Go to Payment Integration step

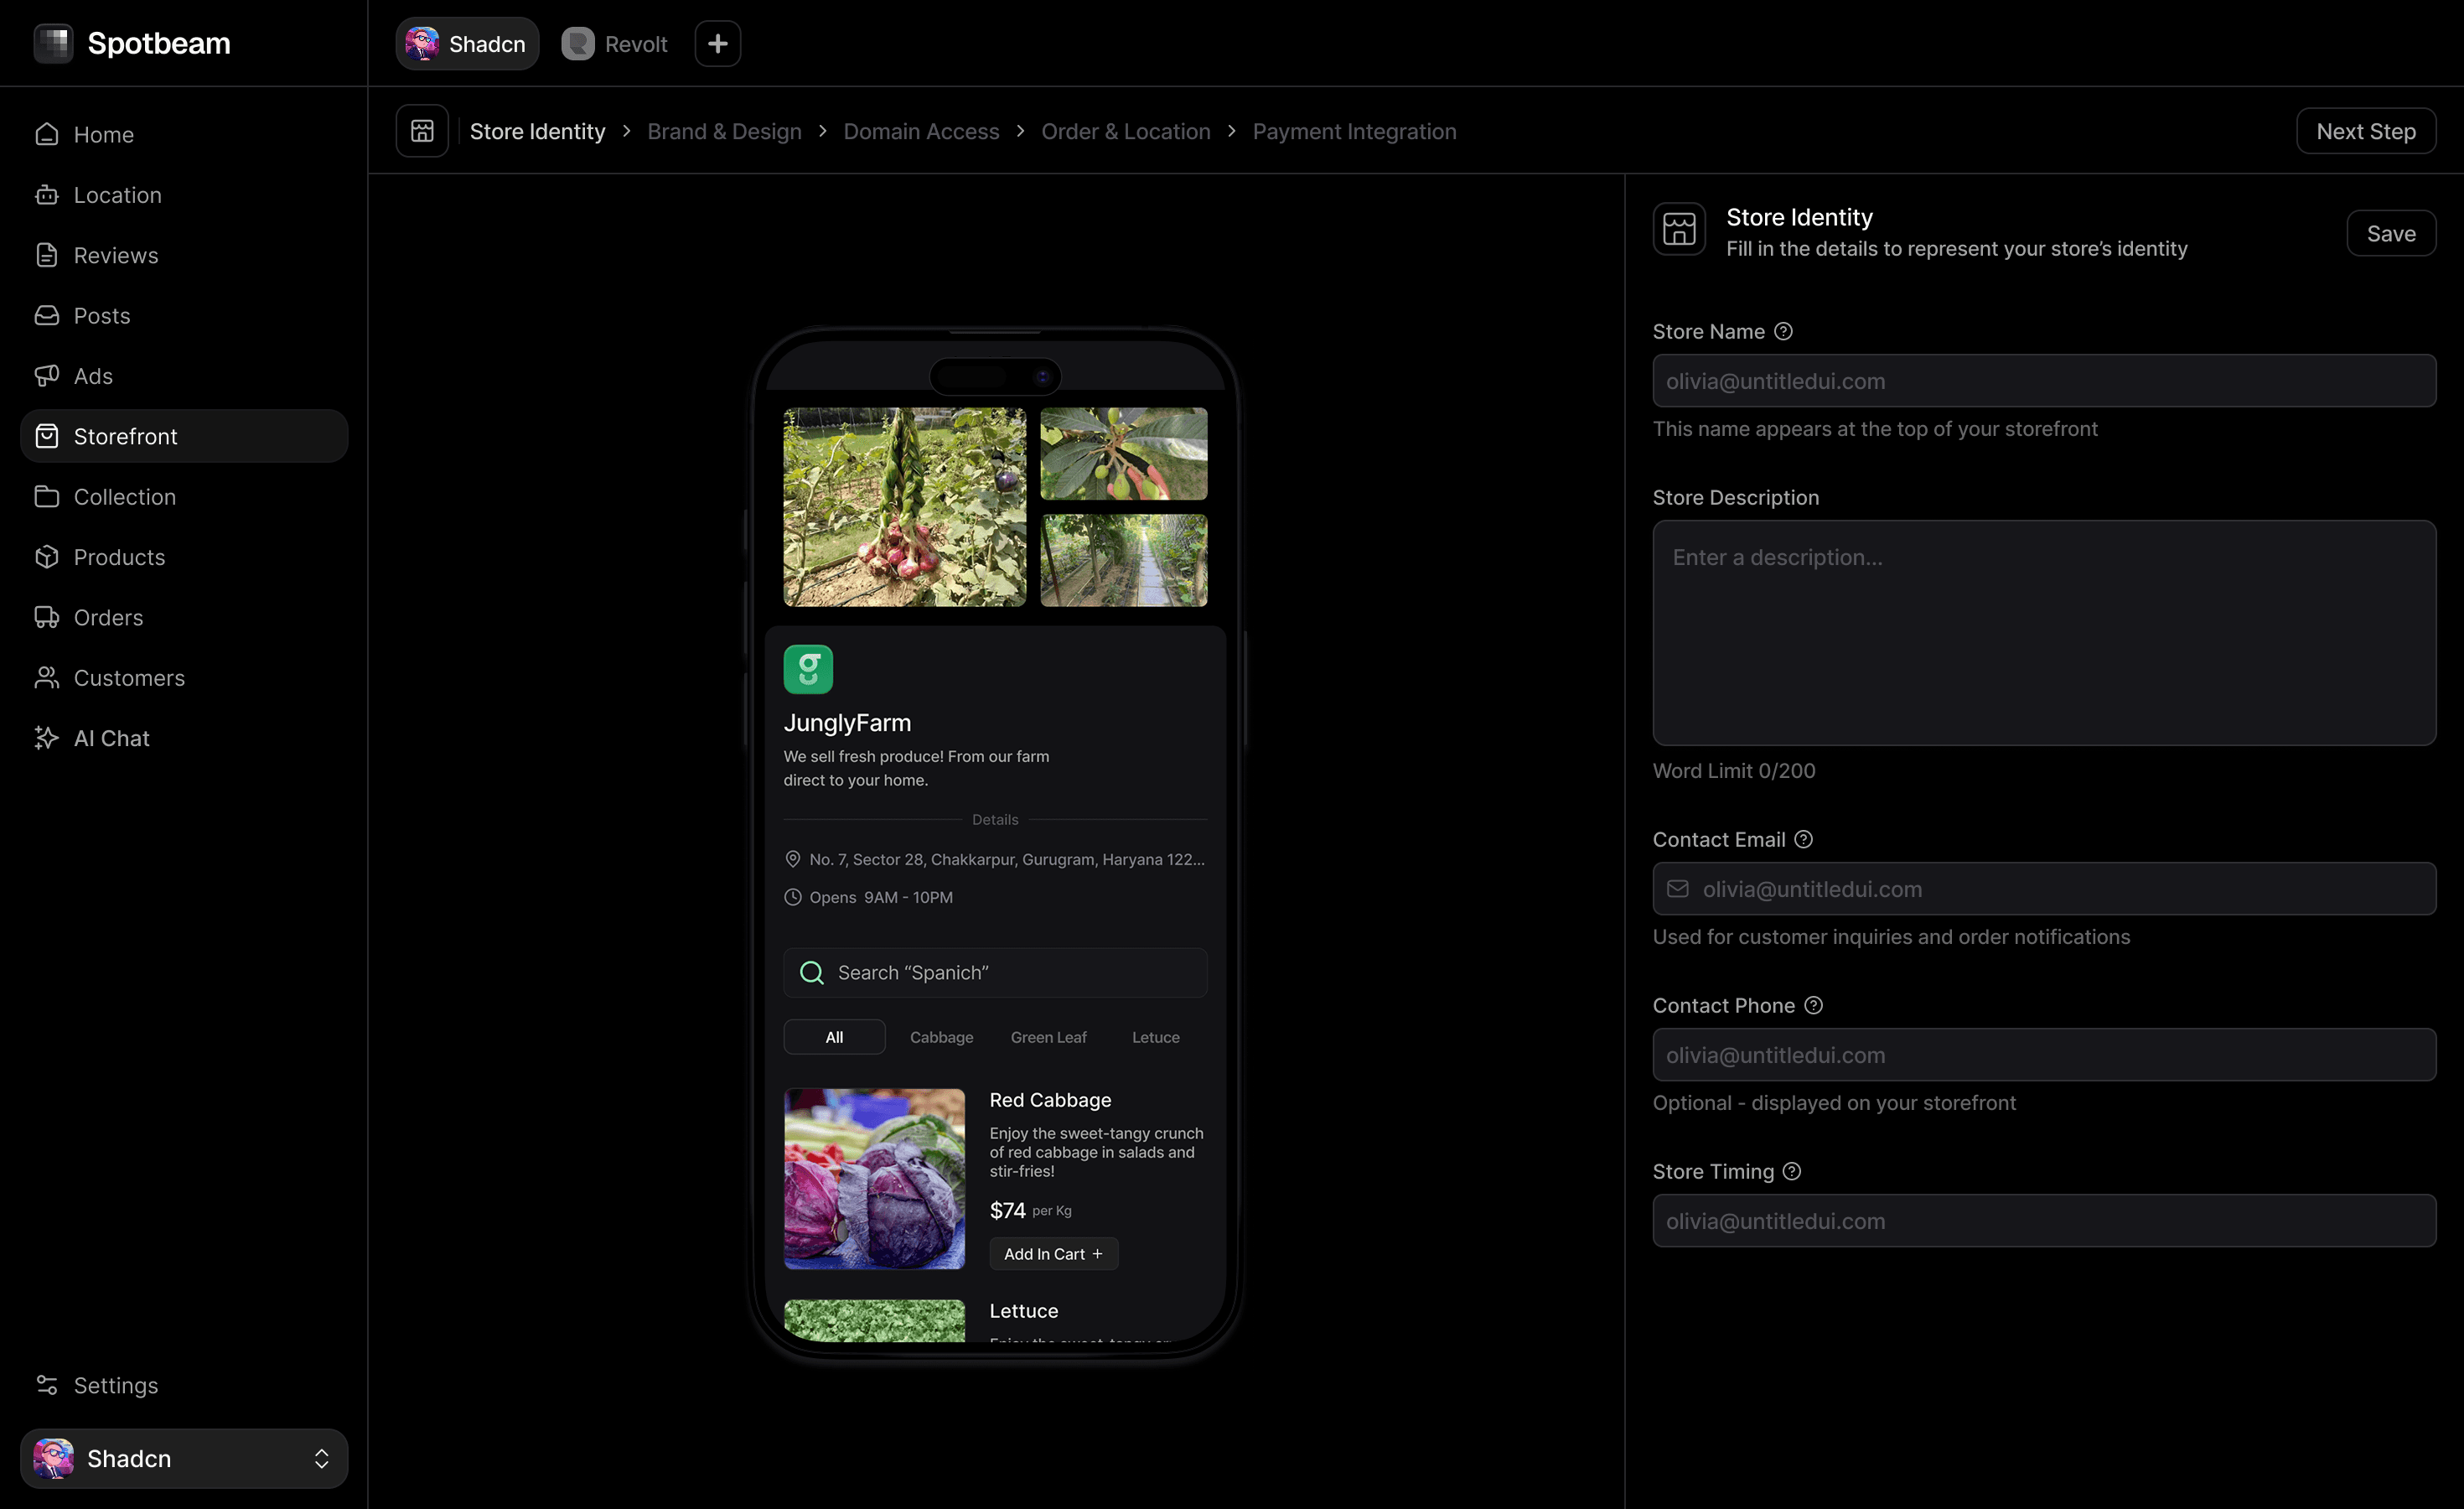[1354, 131]
